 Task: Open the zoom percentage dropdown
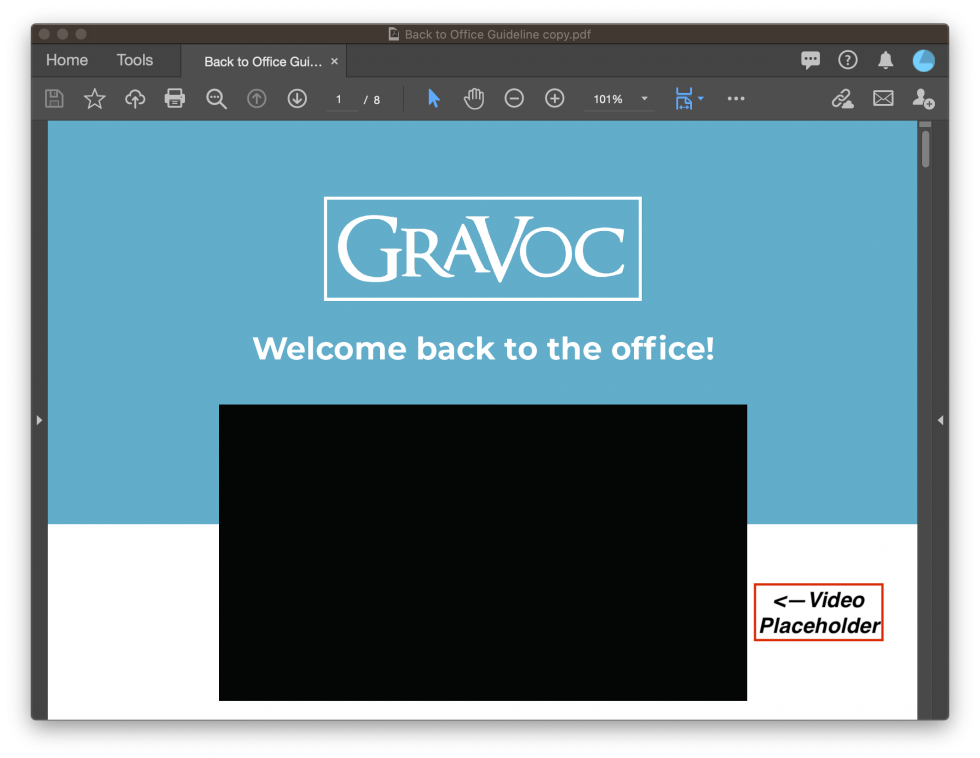pyautogui.click(x=644, y=99)
